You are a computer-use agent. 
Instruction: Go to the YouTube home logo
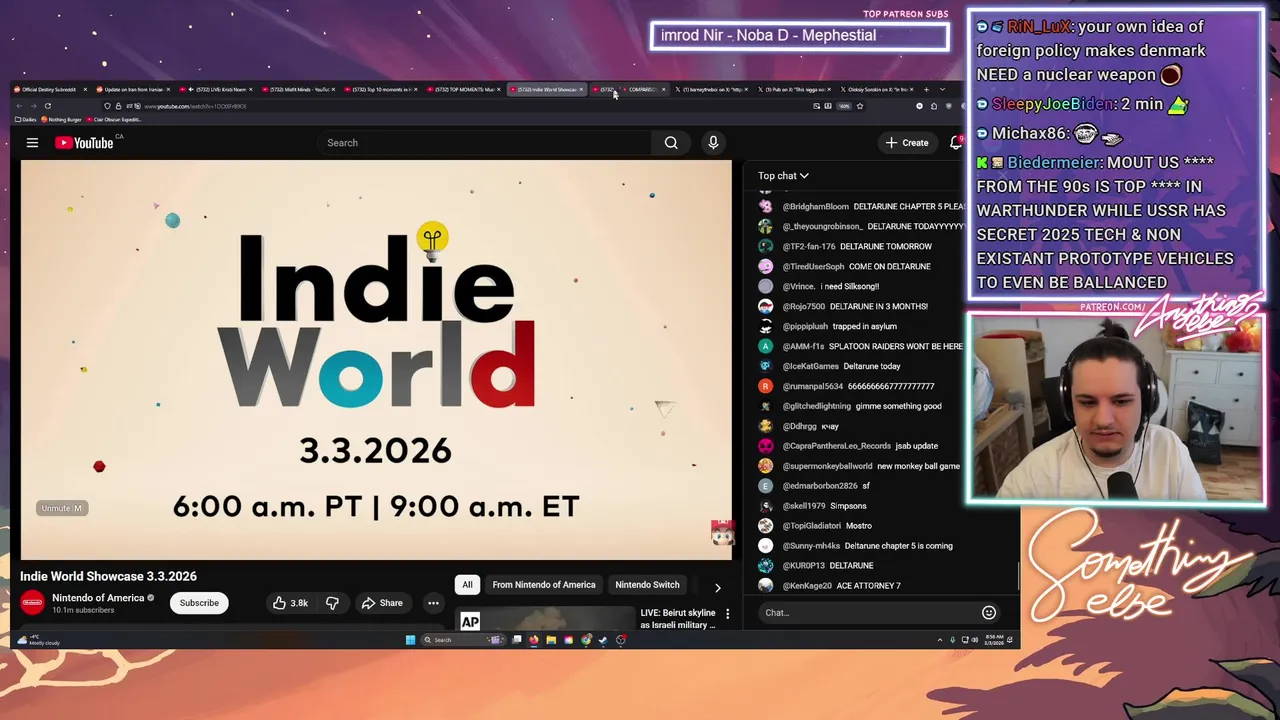point(84,143)
